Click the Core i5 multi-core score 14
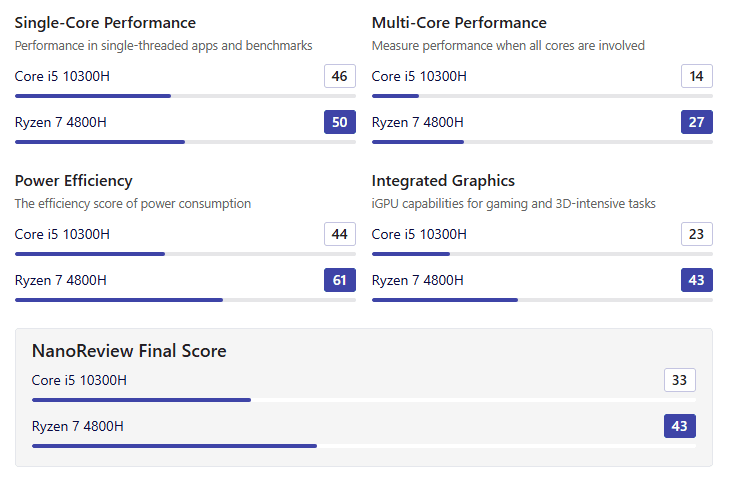This screenshot has width=729, height=478. (x=696, y=76)
